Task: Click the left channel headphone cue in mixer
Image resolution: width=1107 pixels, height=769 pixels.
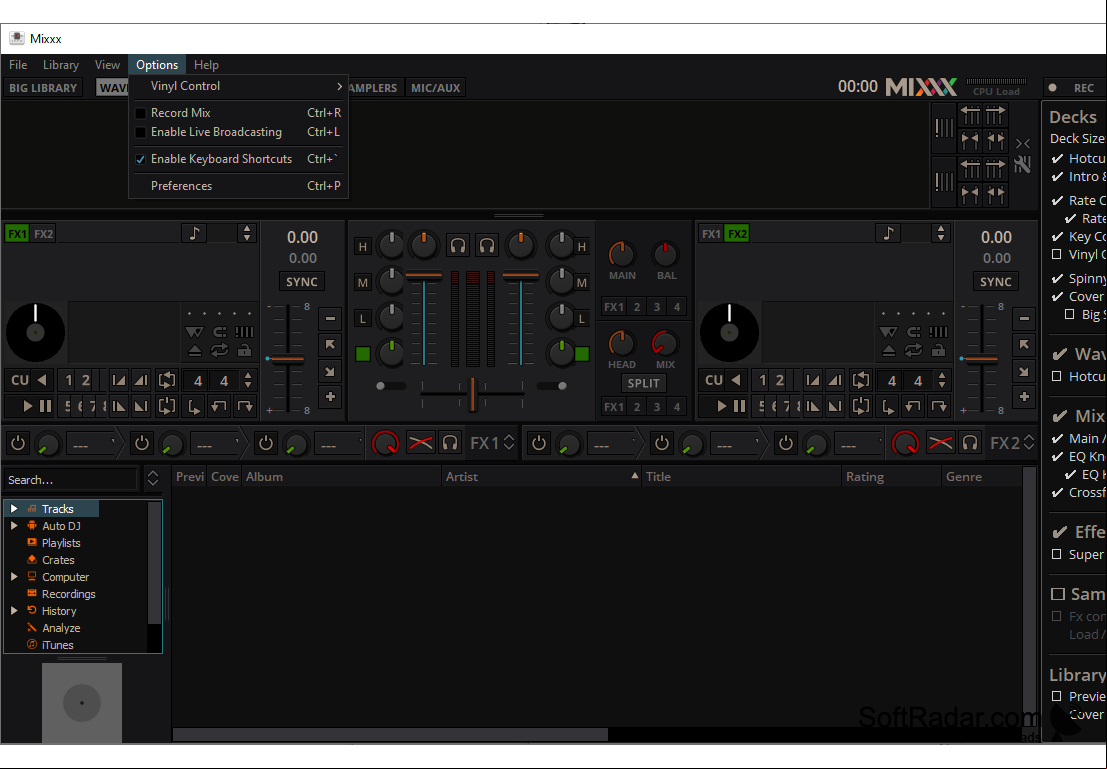Action: tap(458, 246)
